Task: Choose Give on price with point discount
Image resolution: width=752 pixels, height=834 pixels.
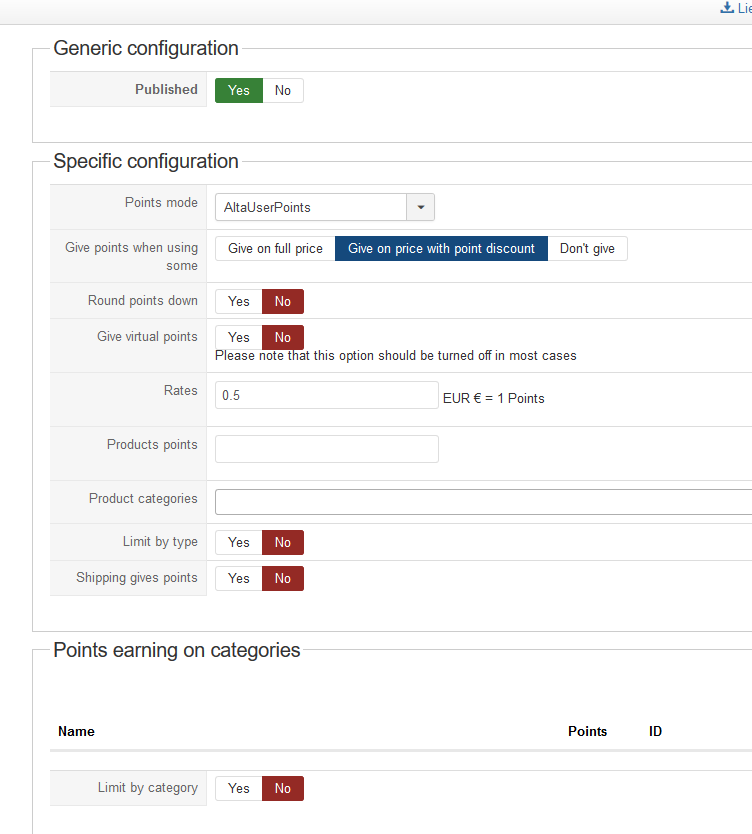Action: [441, 248]
